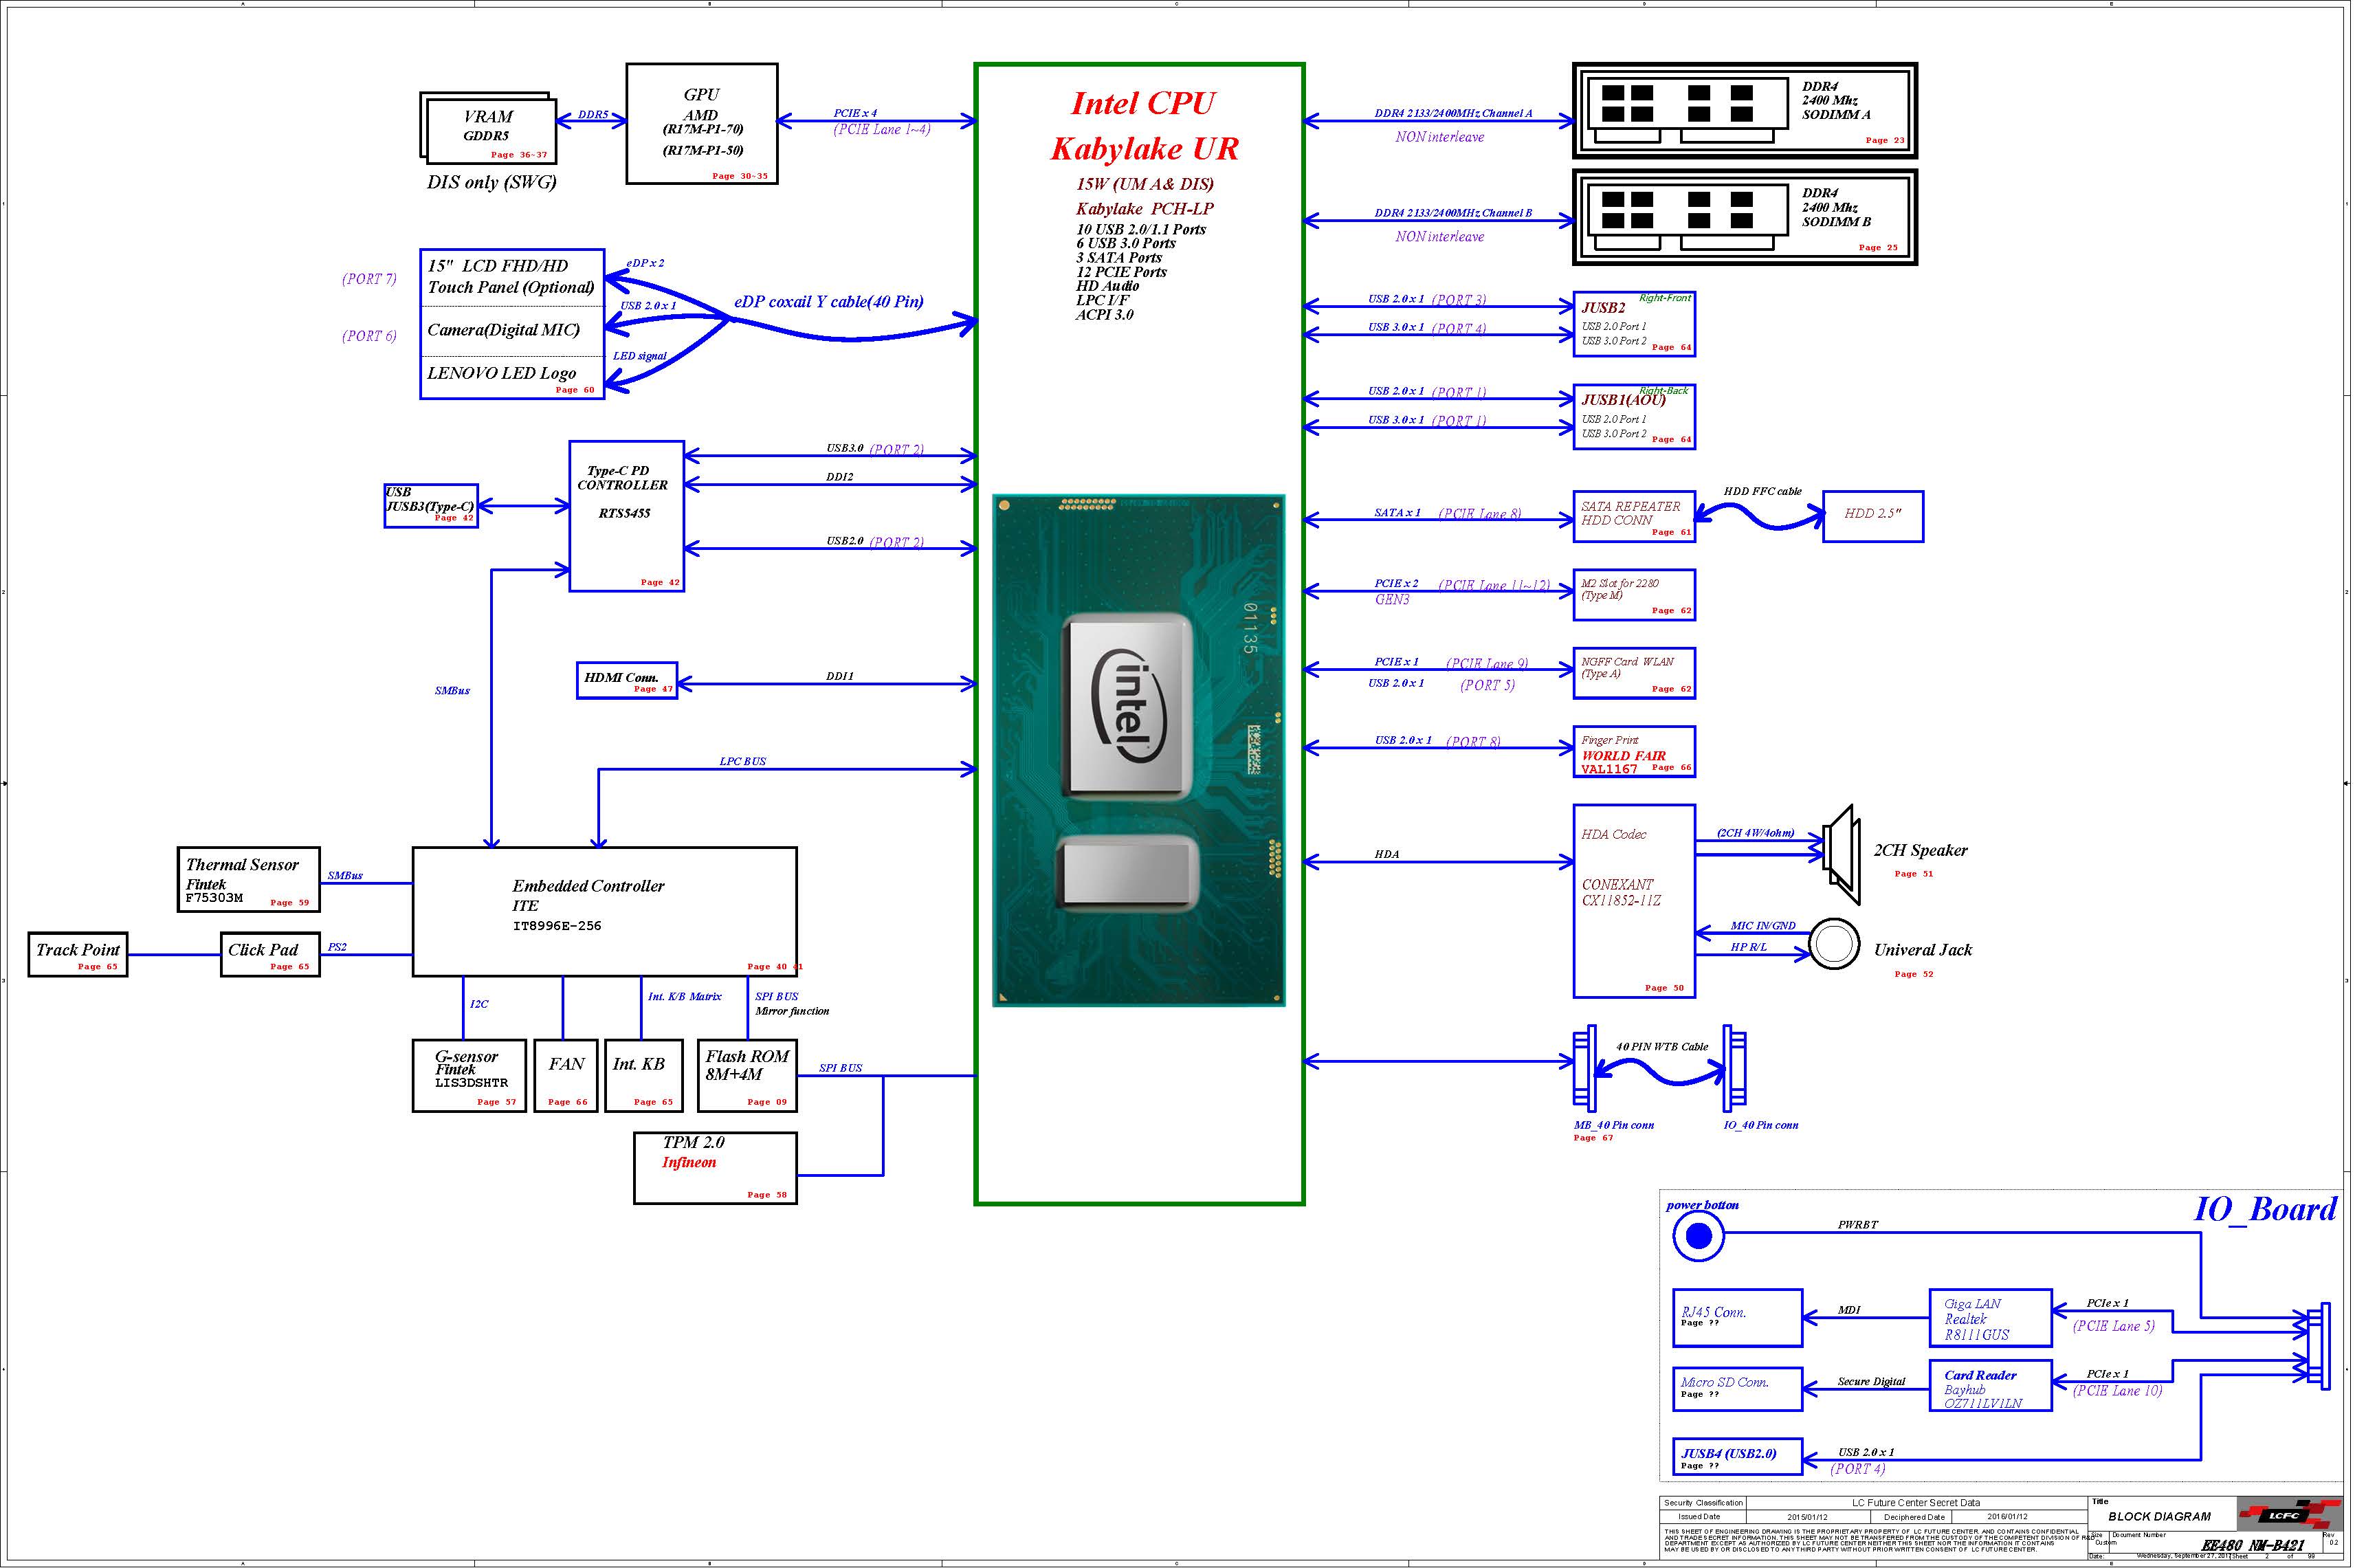Click 'Page 30~35' reference in GPU block
The image size is (2377, 1568).
(x=747, y=177)
